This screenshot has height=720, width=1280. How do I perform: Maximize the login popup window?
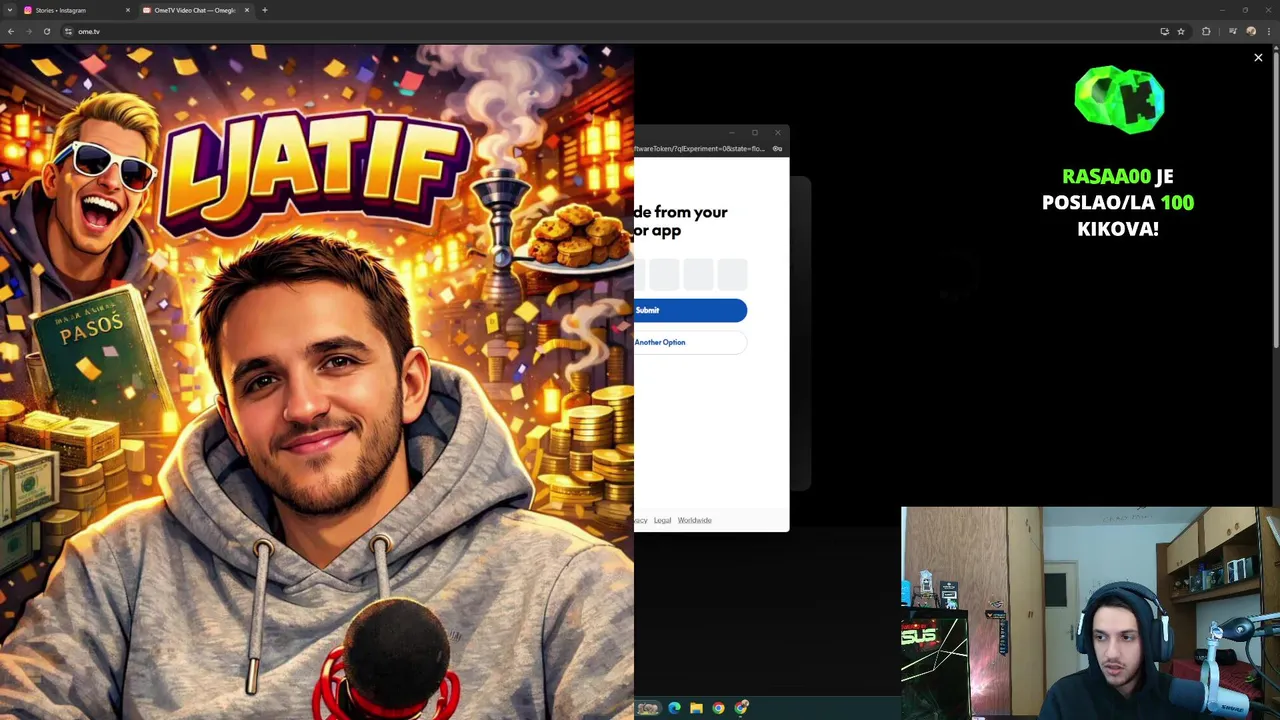click(x=755, y=132)
